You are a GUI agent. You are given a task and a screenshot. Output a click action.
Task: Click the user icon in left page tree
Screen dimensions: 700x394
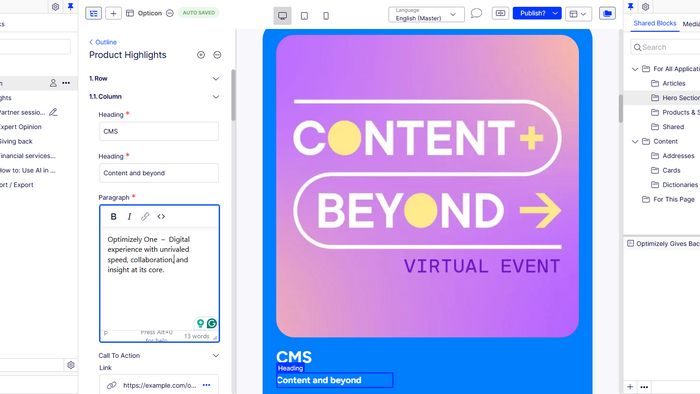coord(53,83)
